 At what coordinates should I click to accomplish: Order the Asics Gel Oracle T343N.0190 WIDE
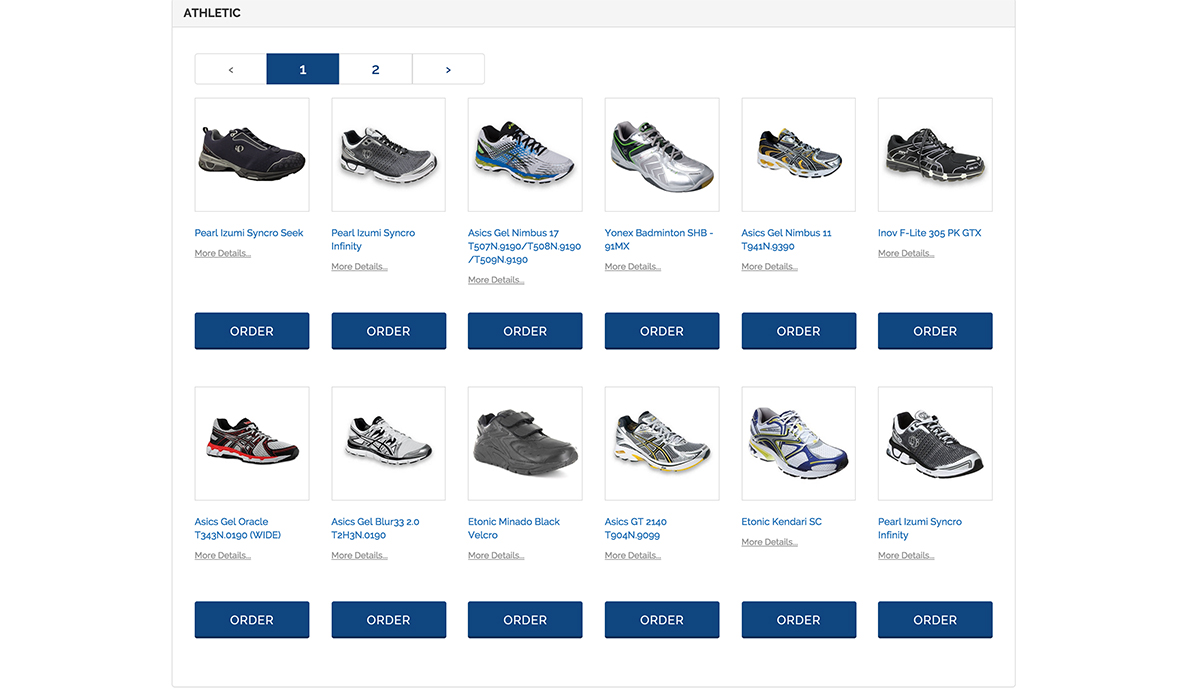pyautogui.click(x=251, y=619)
